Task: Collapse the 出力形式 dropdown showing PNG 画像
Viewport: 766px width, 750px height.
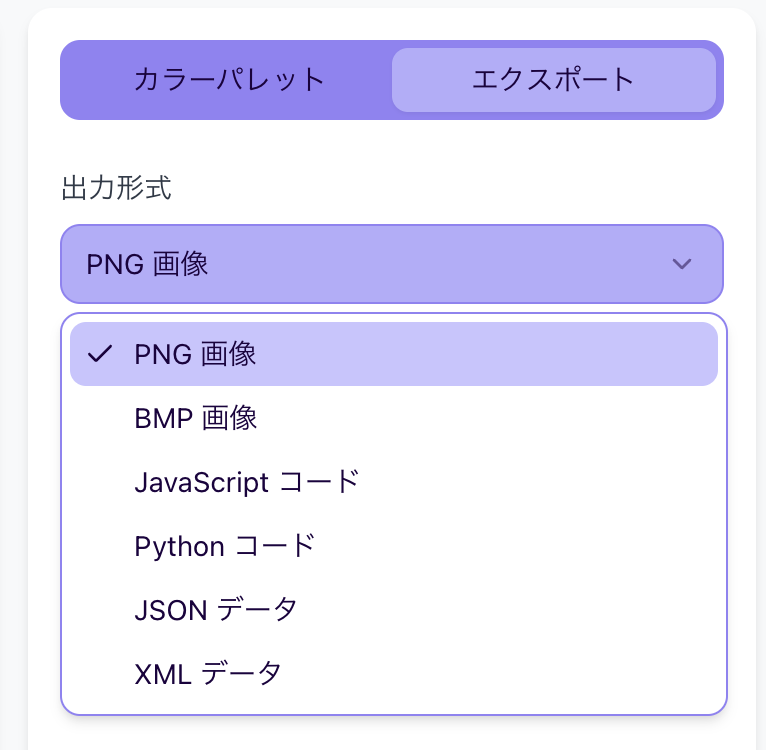Action: (x=391, y=264)
